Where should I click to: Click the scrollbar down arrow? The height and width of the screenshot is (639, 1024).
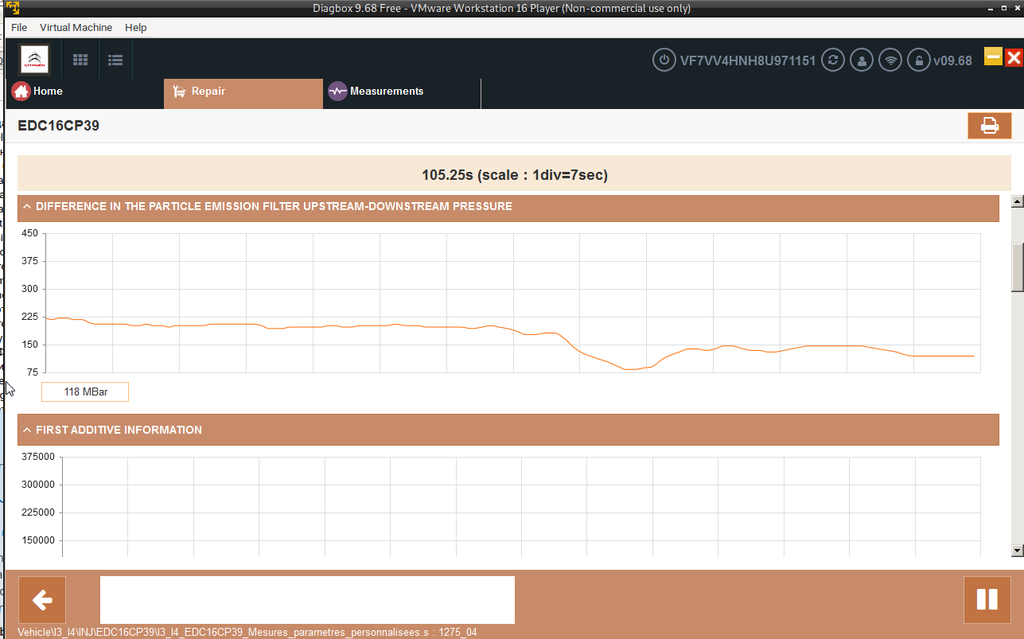click(x=1017, y=550)
